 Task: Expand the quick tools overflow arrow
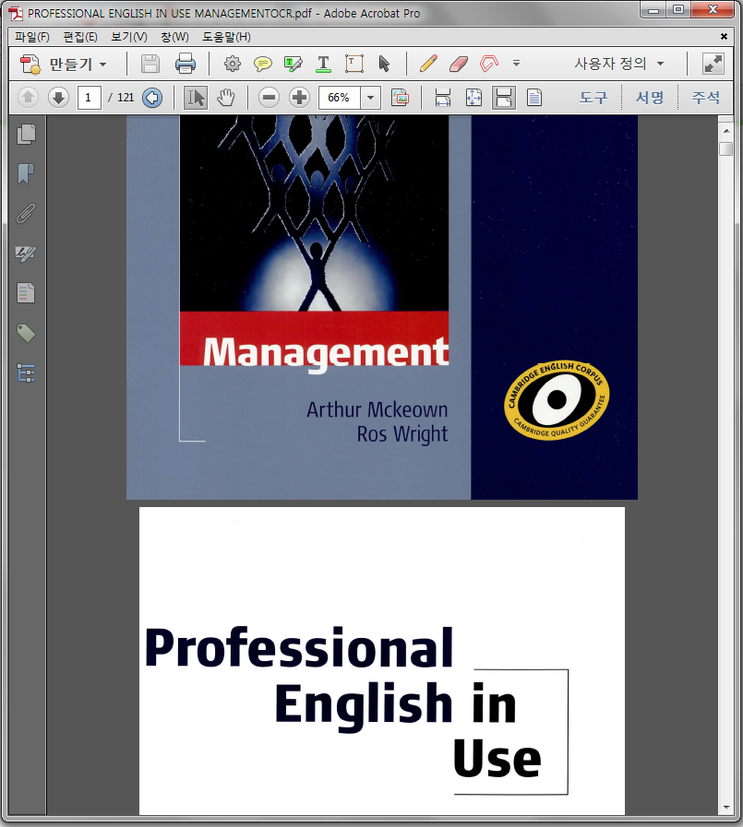[x=516, y=63]
